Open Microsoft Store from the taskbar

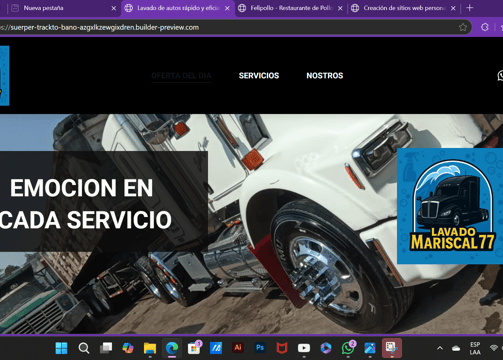pyautogui.click(x=194, y=348)
